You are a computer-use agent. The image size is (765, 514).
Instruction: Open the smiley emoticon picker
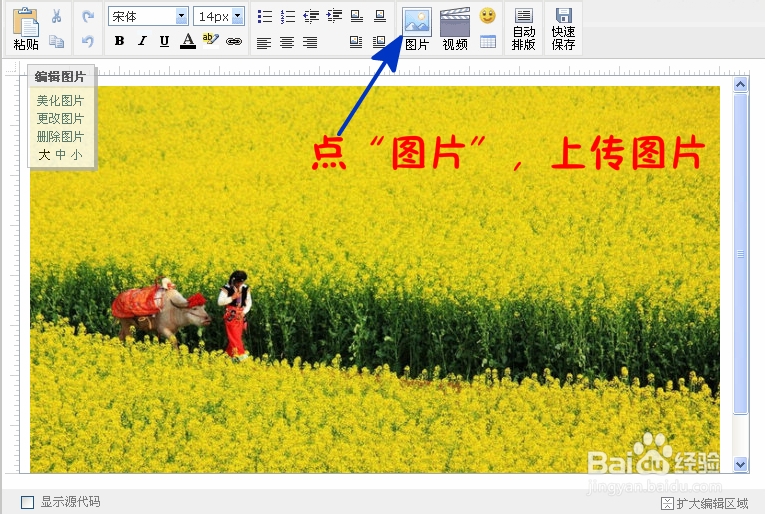[487, 16]
